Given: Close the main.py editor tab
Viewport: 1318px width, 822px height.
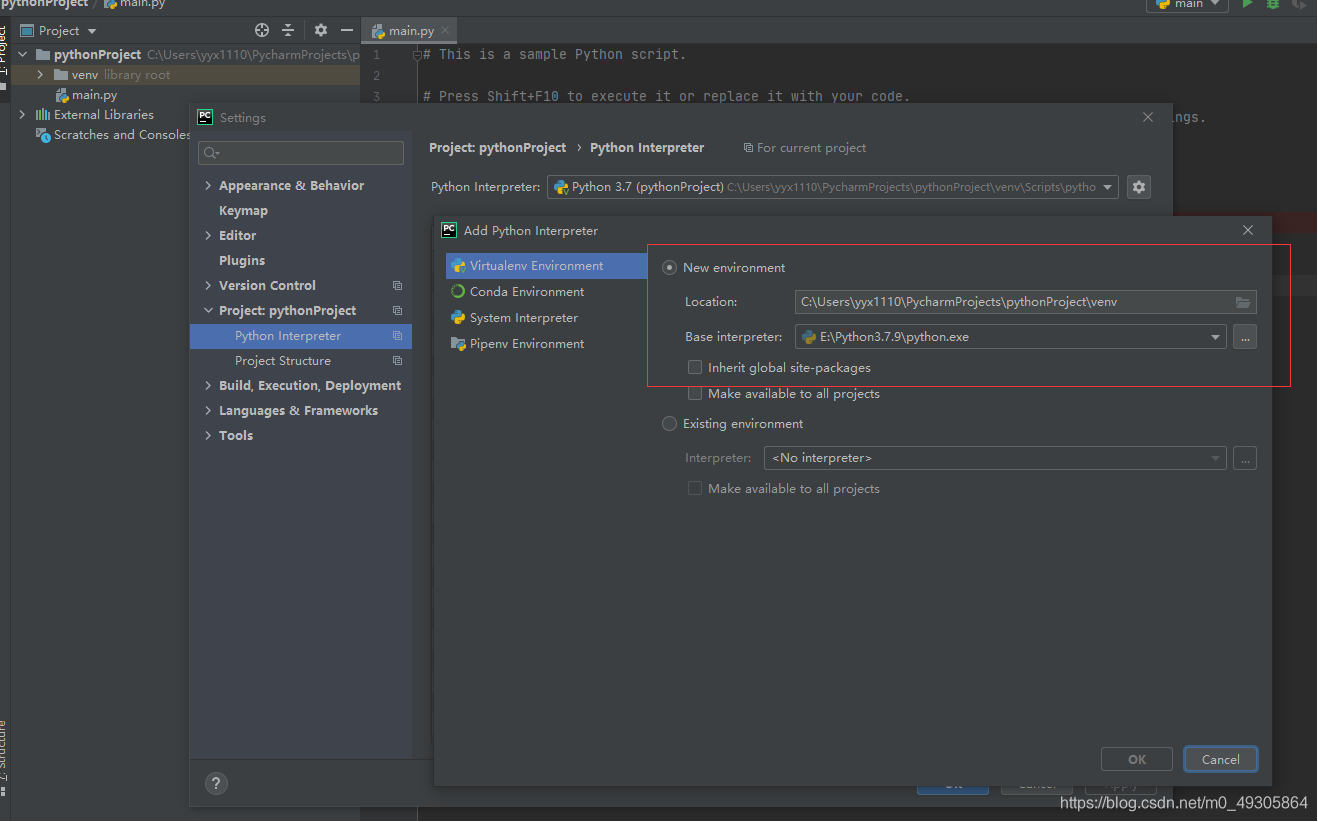Looking at the screenshot, I should tap(445, 31).
